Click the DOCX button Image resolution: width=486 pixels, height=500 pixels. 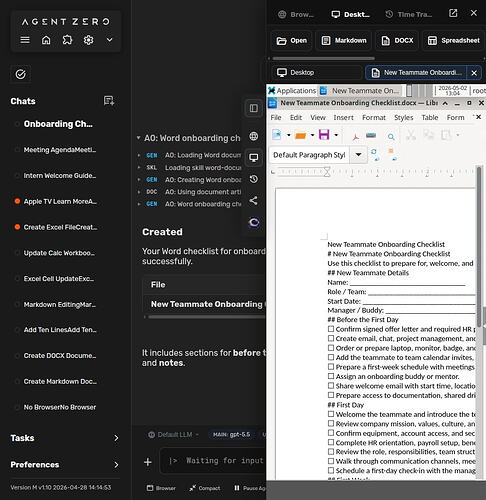(397, 41)
